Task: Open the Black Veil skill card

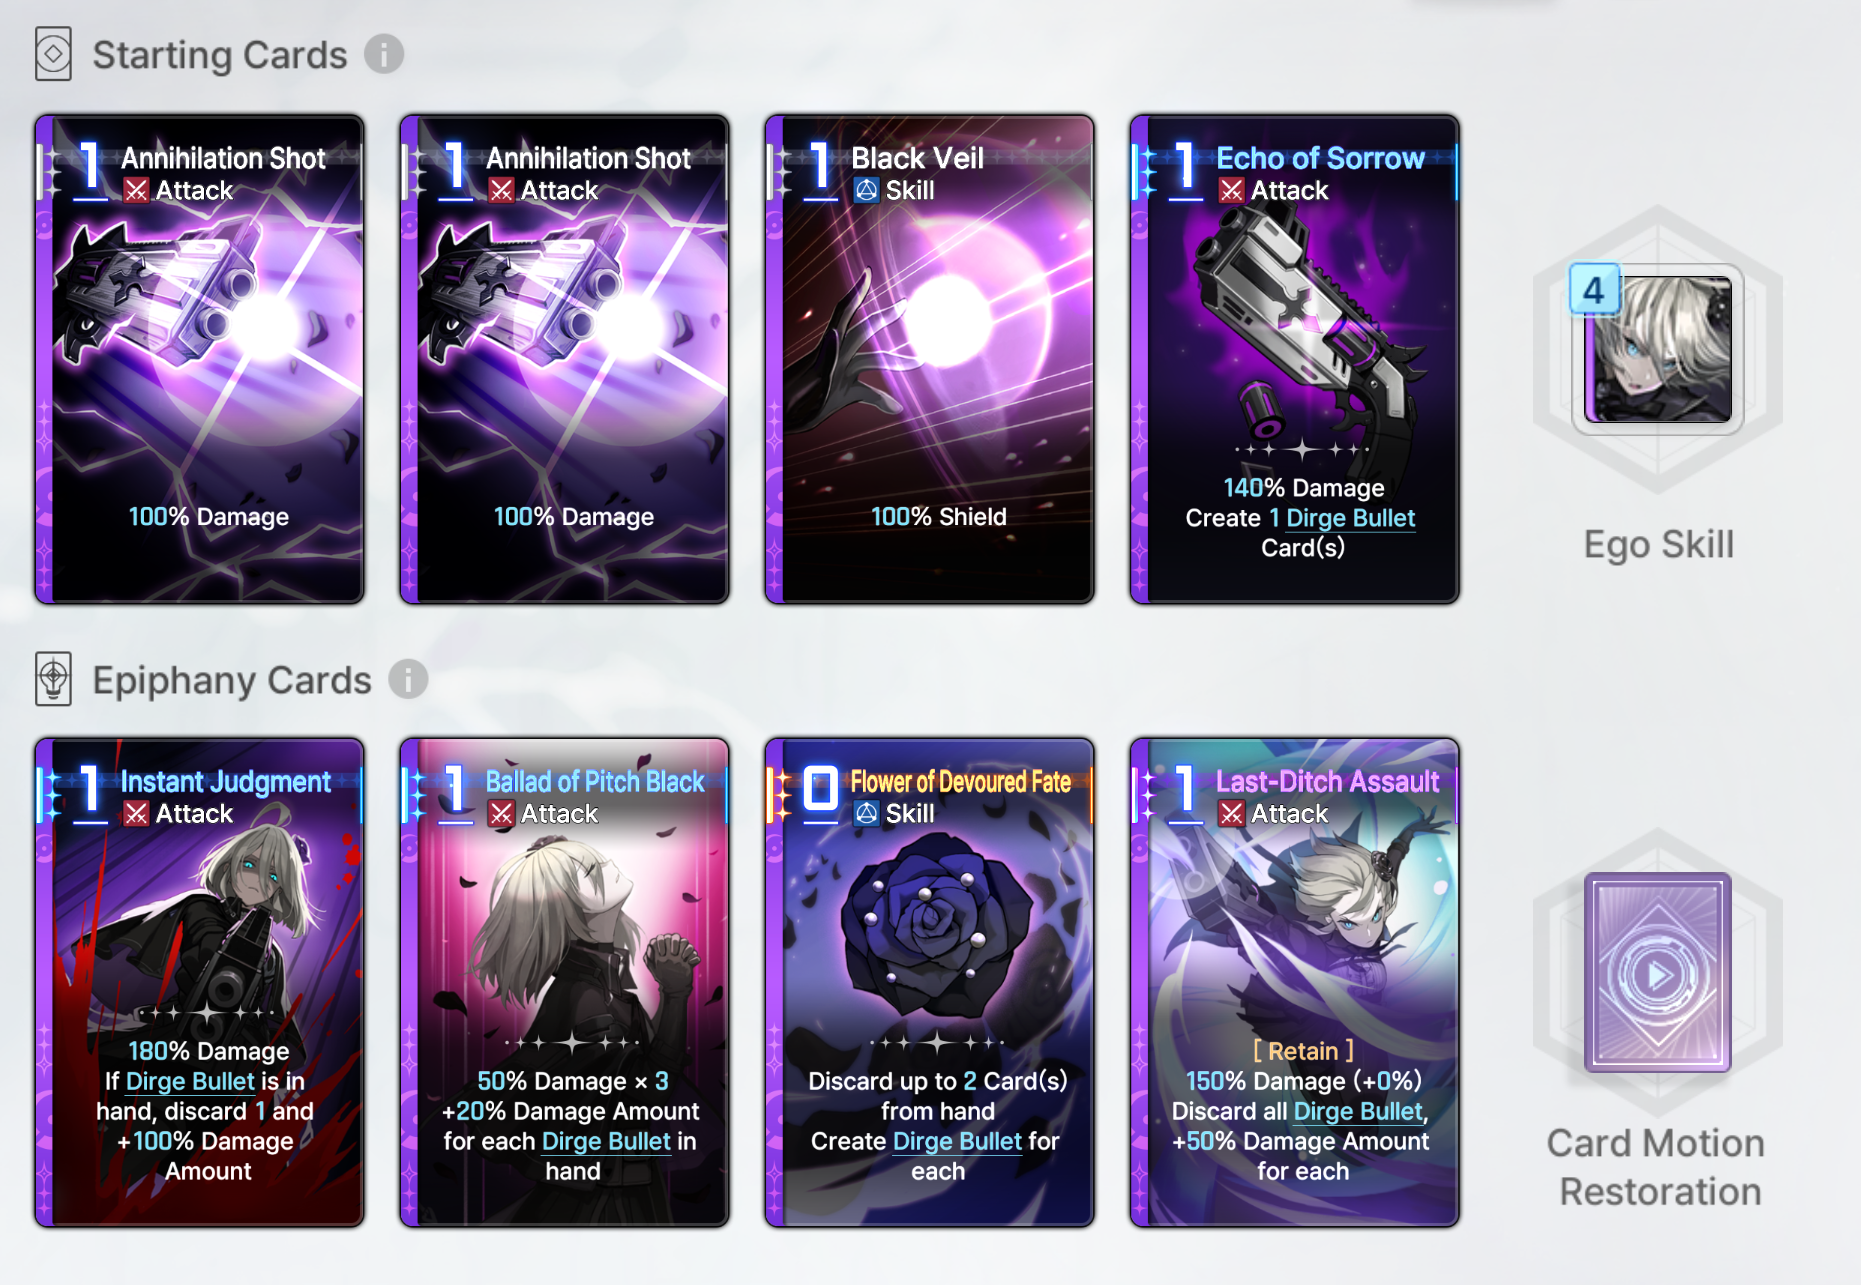Action: (930, 359)
